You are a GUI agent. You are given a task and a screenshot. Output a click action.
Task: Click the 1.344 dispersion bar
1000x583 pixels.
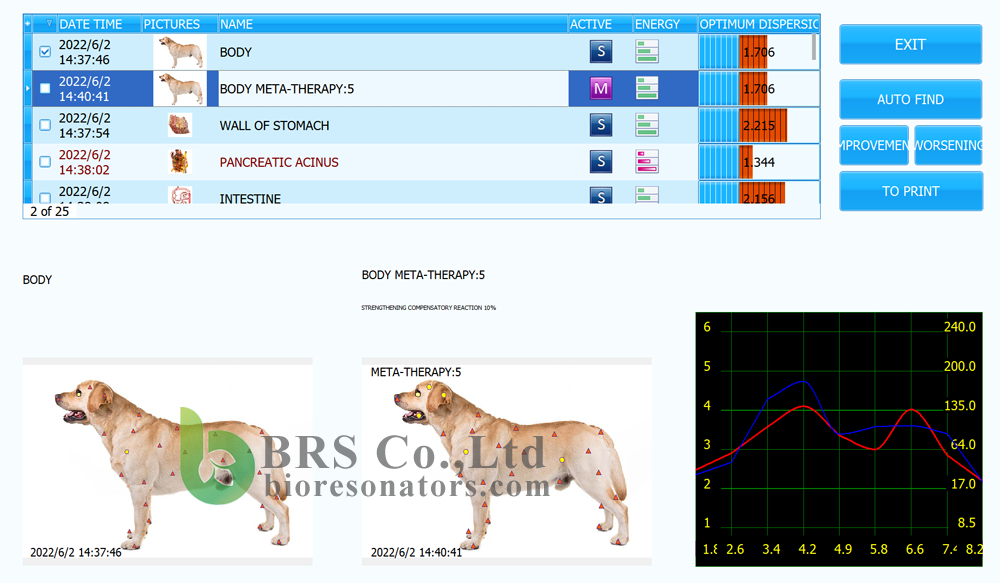[x=759, y=162]
